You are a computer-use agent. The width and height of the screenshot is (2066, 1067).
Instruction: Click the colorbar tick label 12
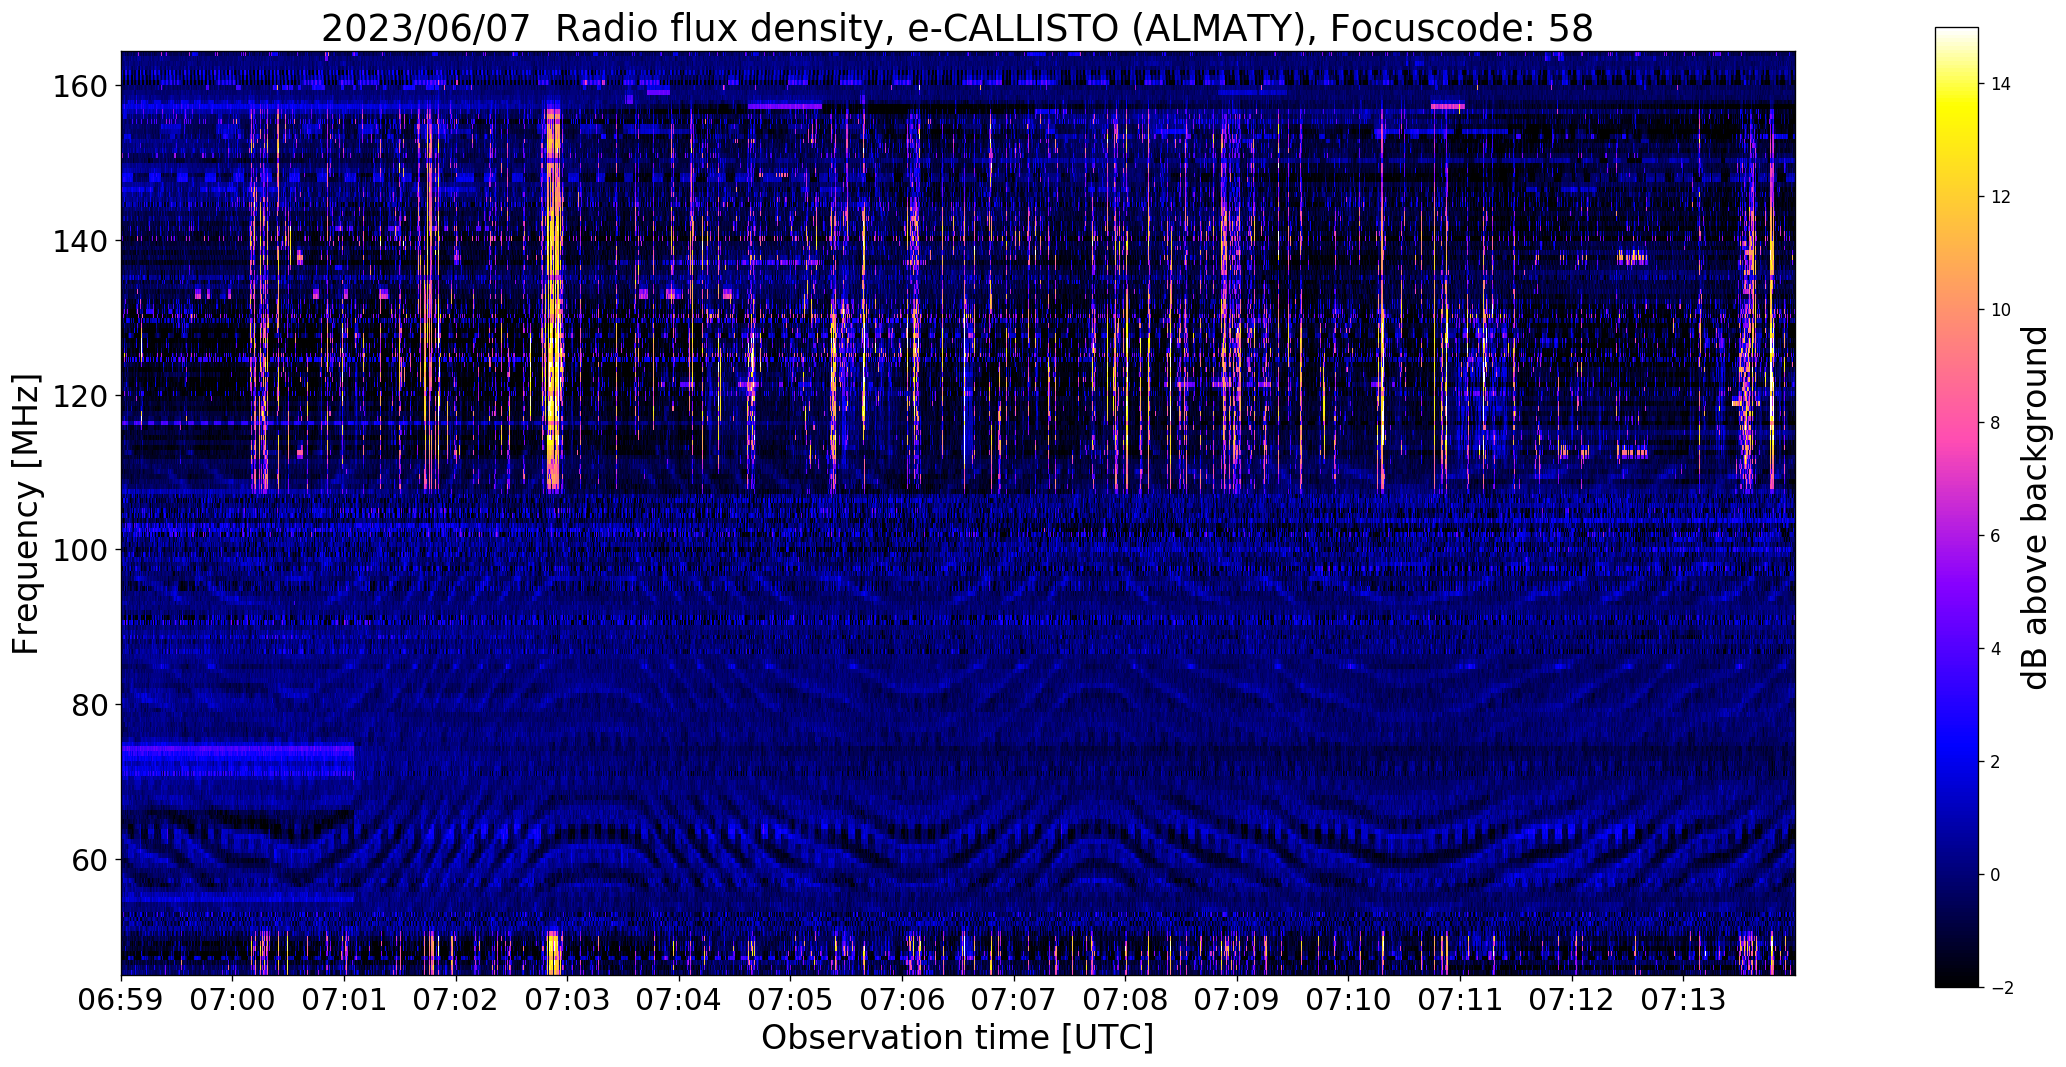[x=2000, y=198]
